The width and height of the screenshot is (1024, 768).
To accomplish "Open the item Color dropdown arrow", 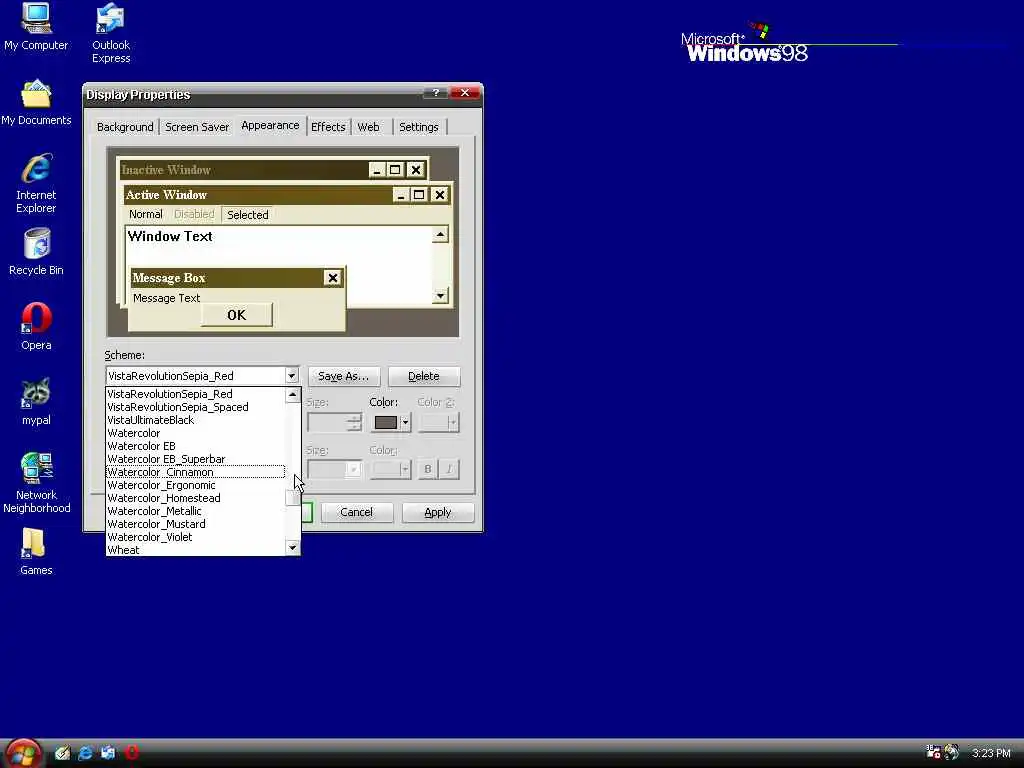I will pos(405,423).
